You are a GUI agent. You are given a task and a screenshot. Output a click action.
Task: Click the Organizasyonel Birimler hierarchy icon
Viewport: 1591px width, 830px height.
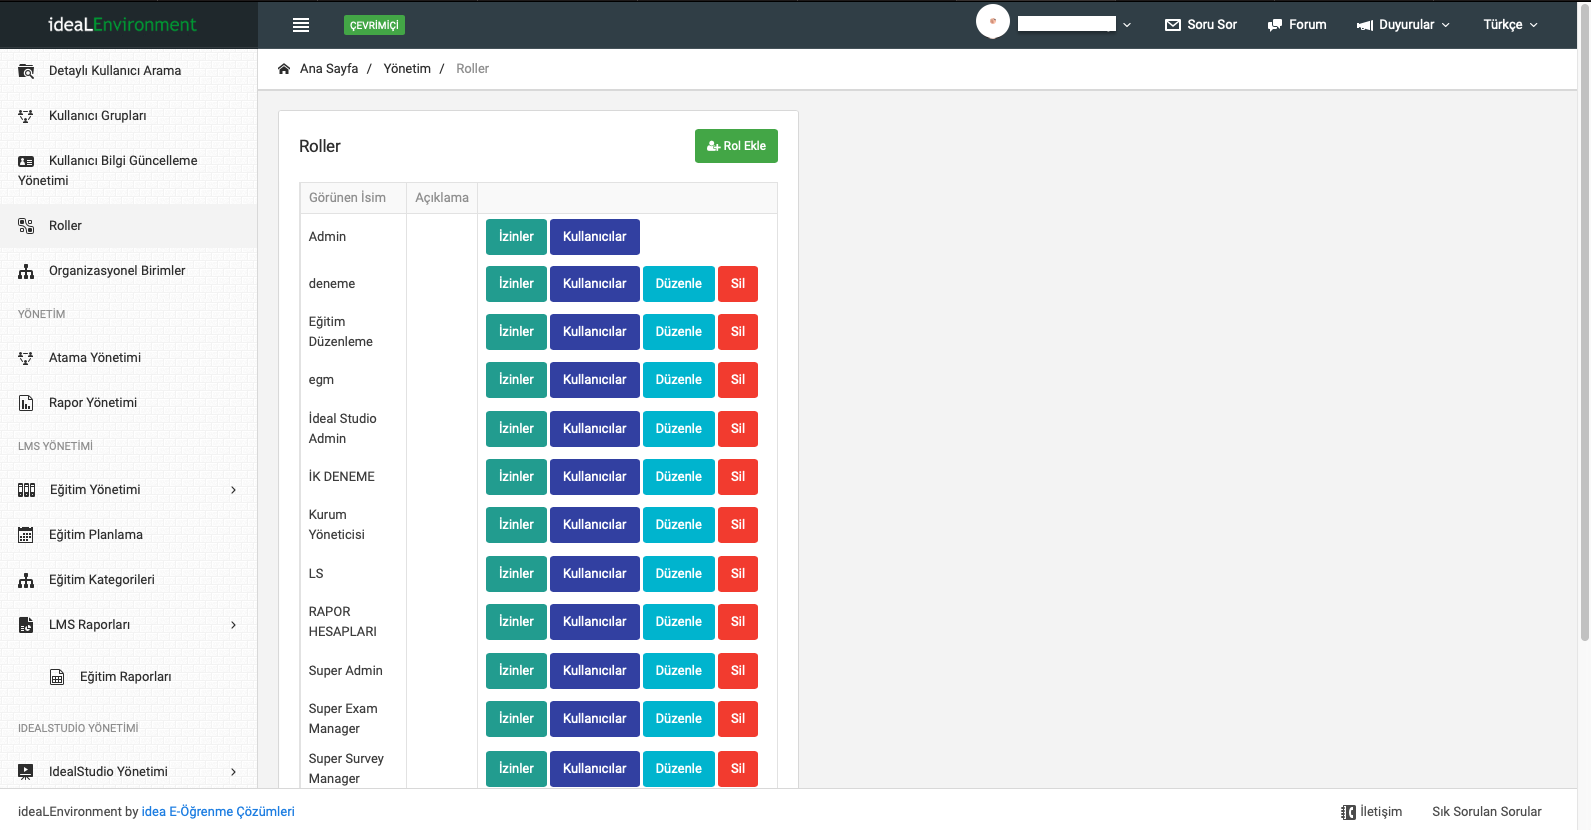pos(26,271)
